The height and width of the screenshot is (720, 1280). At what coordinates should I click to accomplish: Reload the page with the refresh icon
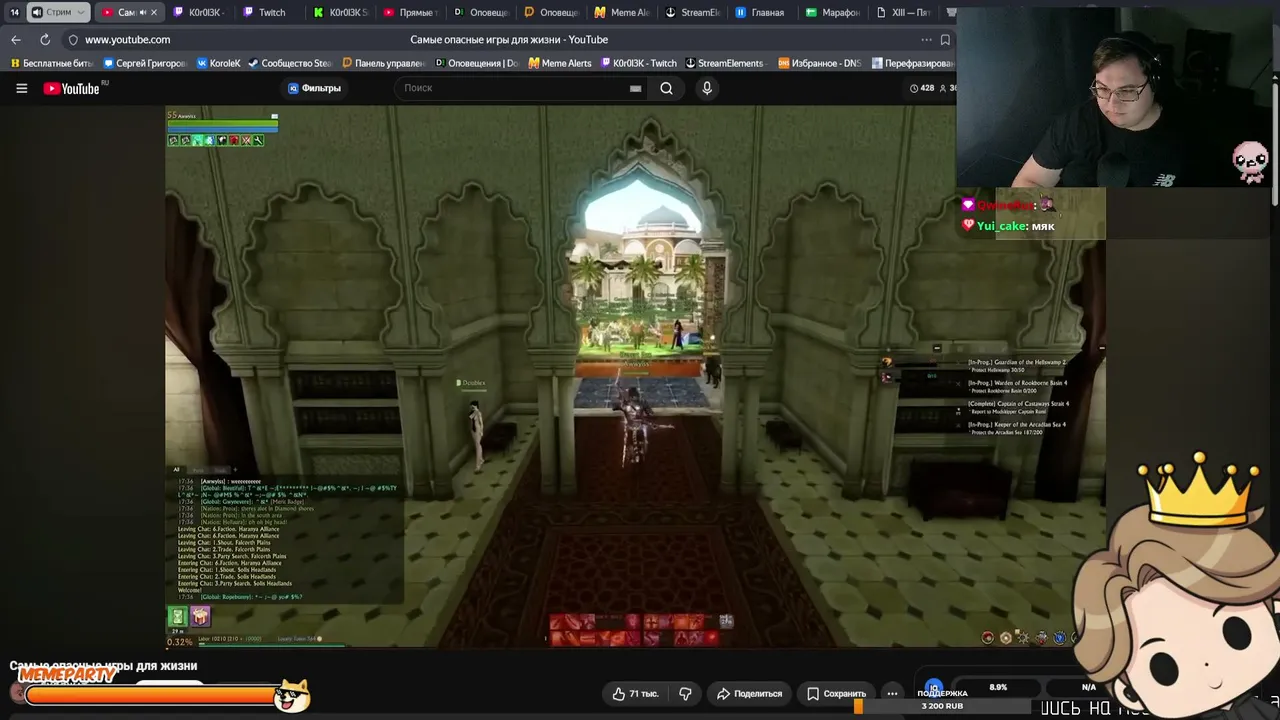coord(45,40)
